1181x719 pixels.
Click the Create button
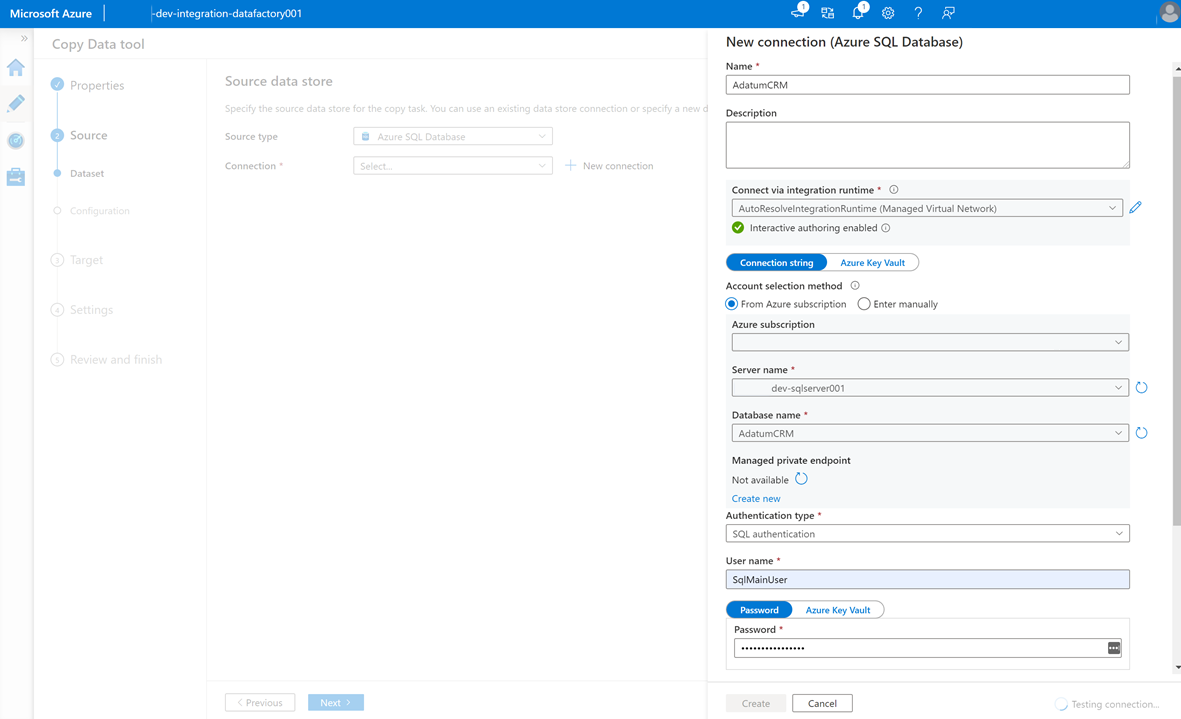coord(756,703)
